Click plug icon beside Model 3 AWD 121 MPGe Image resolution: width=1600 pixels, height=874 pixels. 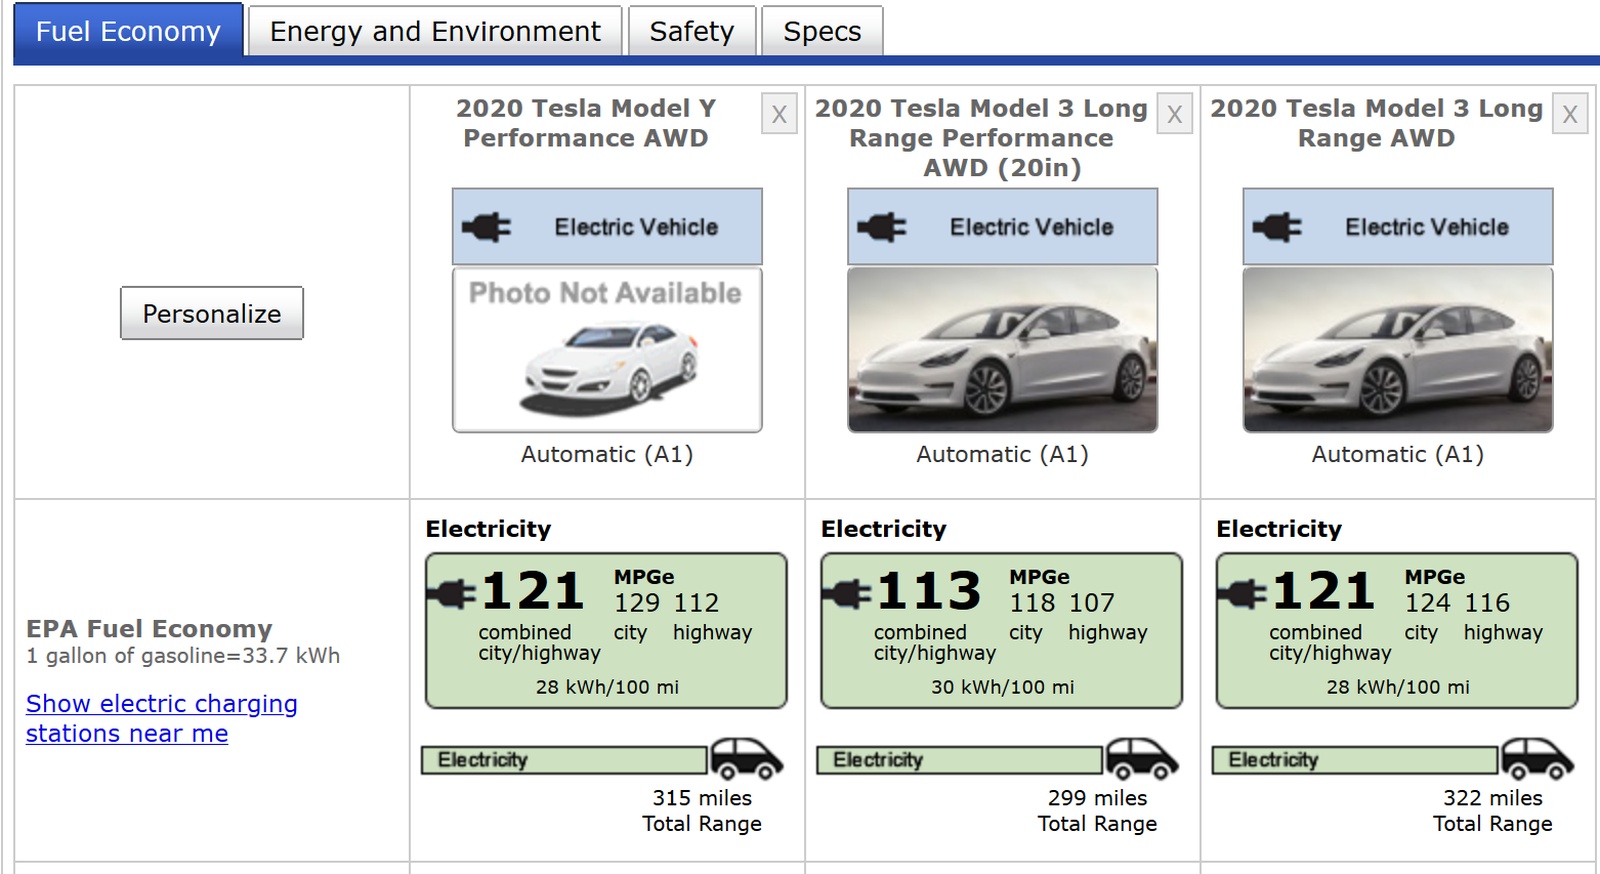coord(1242,594)
